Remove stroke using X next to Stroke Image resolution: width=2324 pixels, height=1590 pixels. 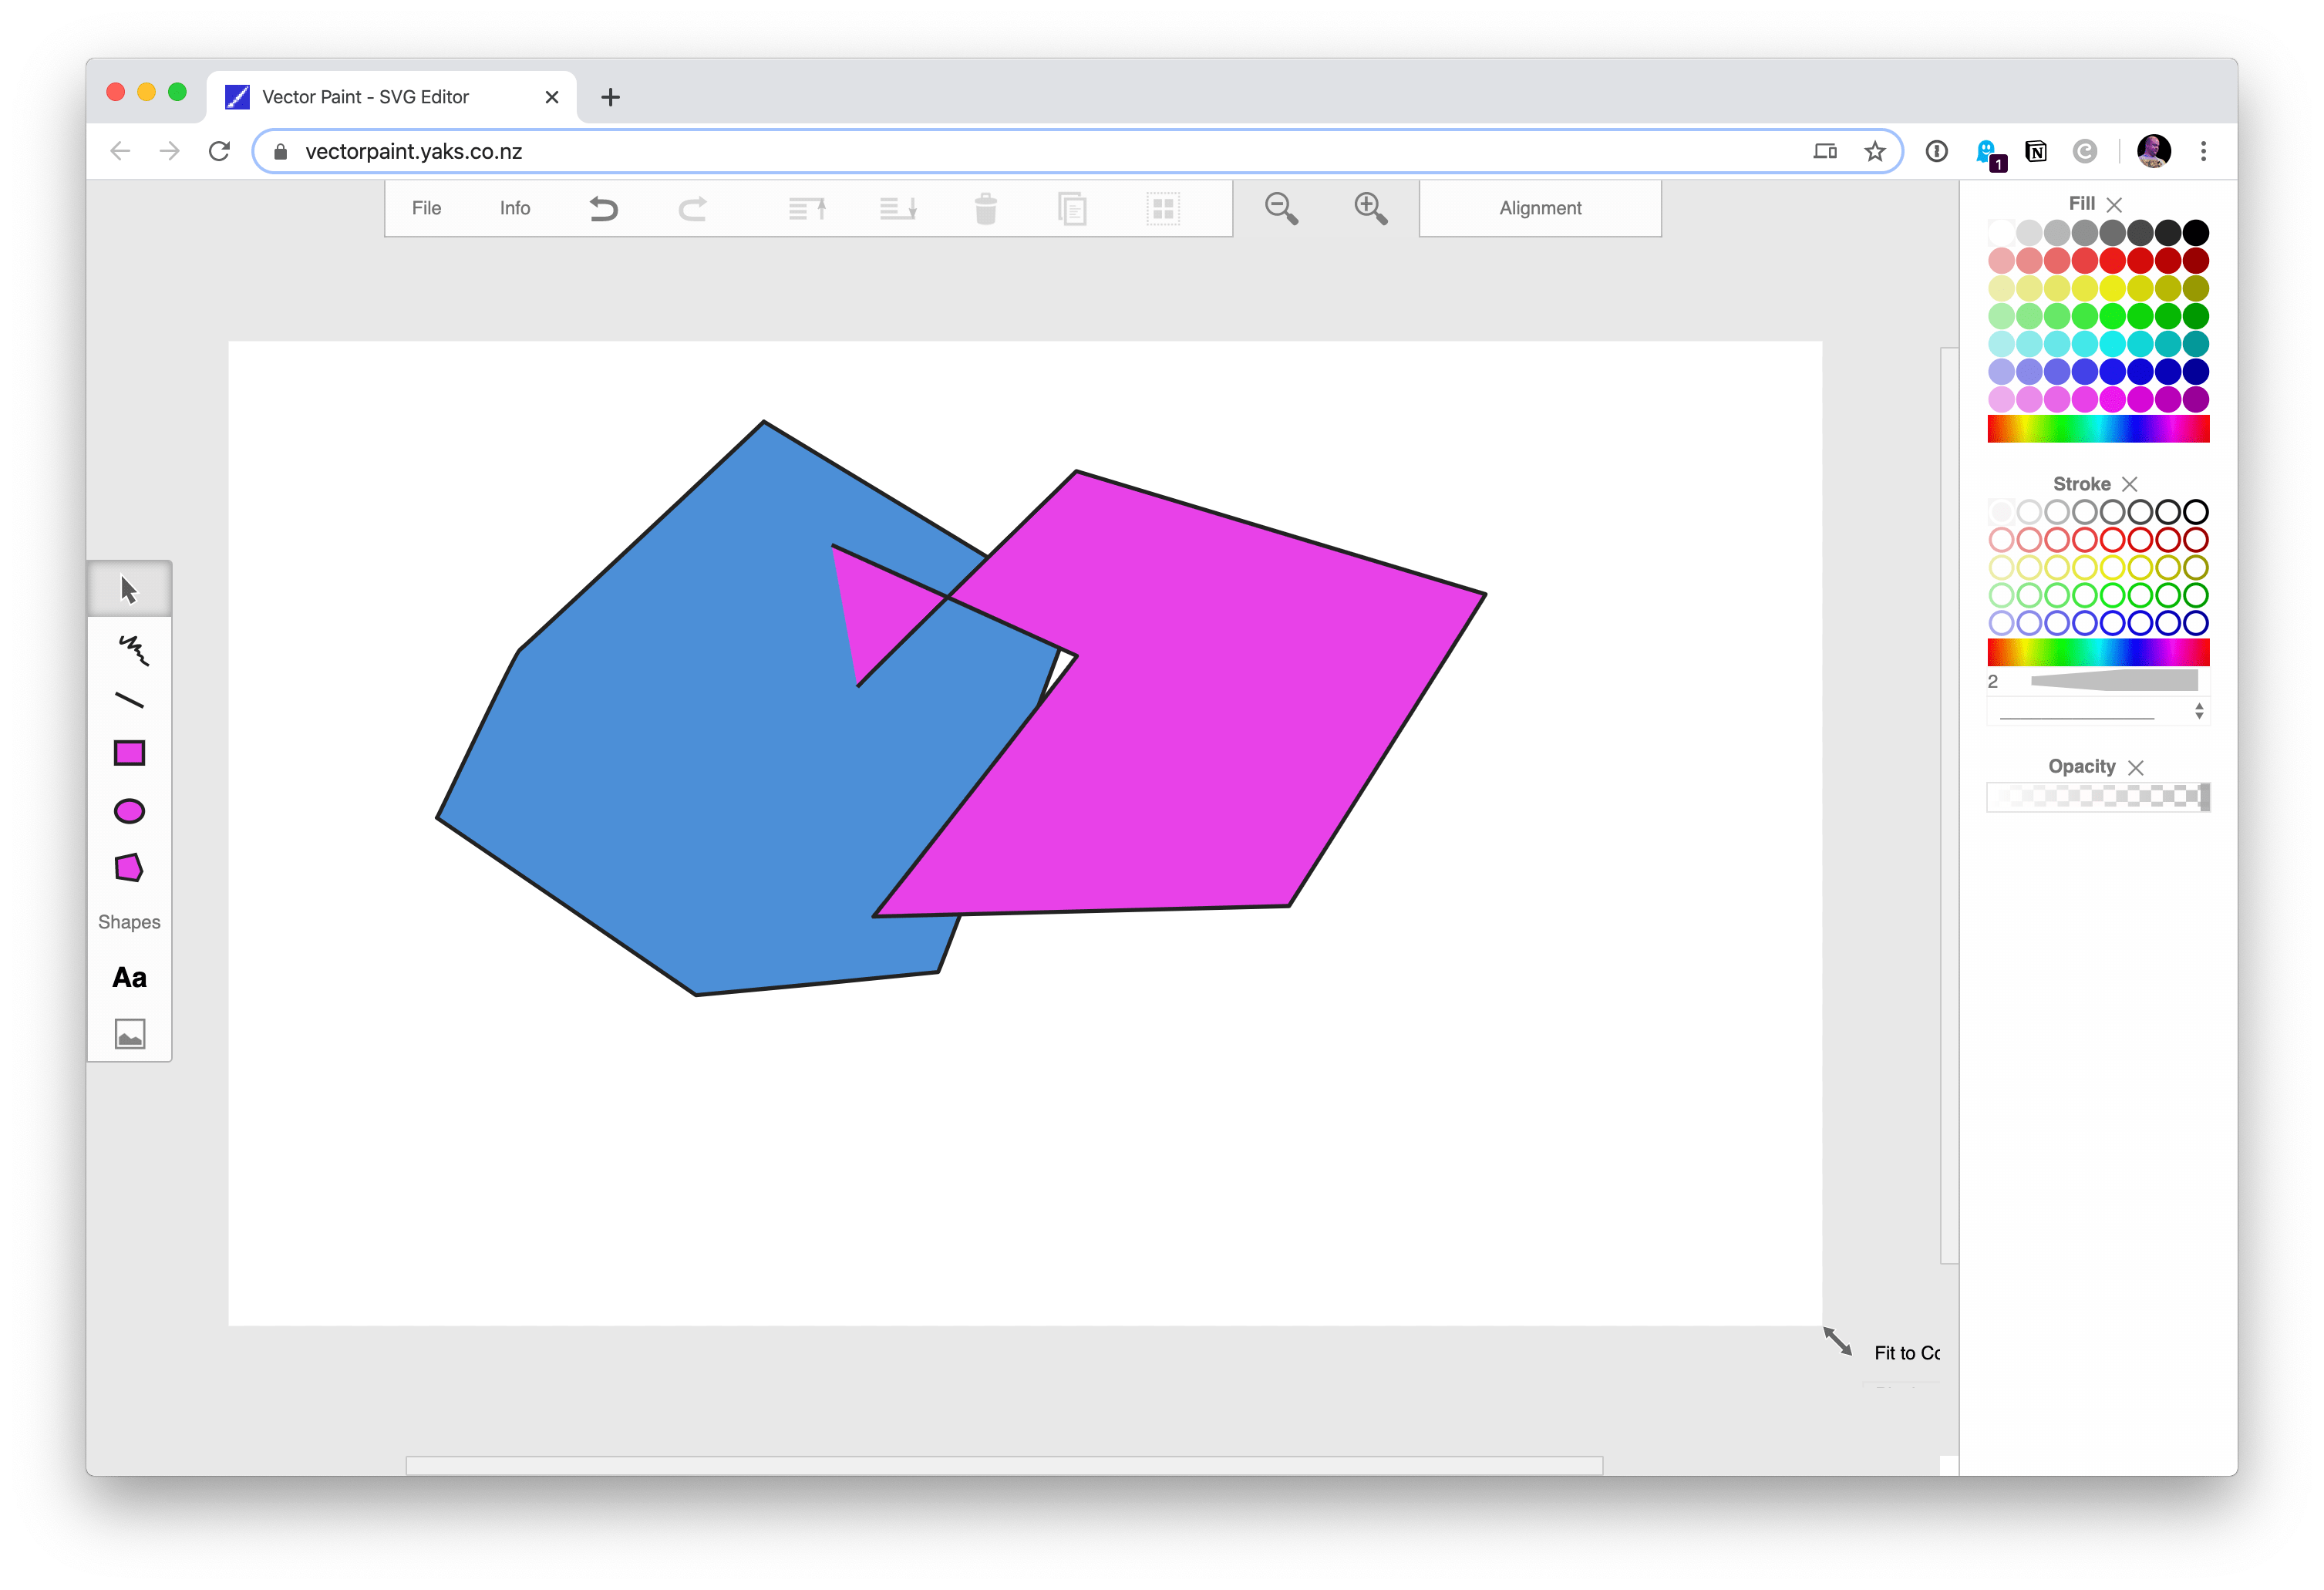tap(2129, 484)
